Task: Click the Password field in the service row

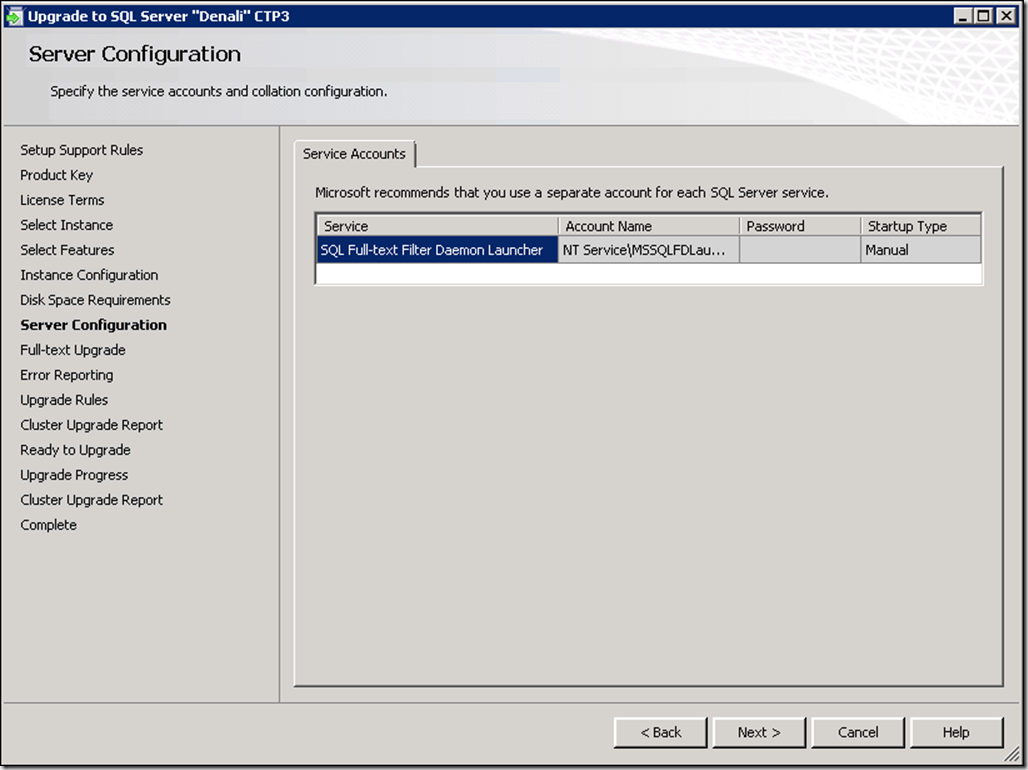Action: [799, 250]
